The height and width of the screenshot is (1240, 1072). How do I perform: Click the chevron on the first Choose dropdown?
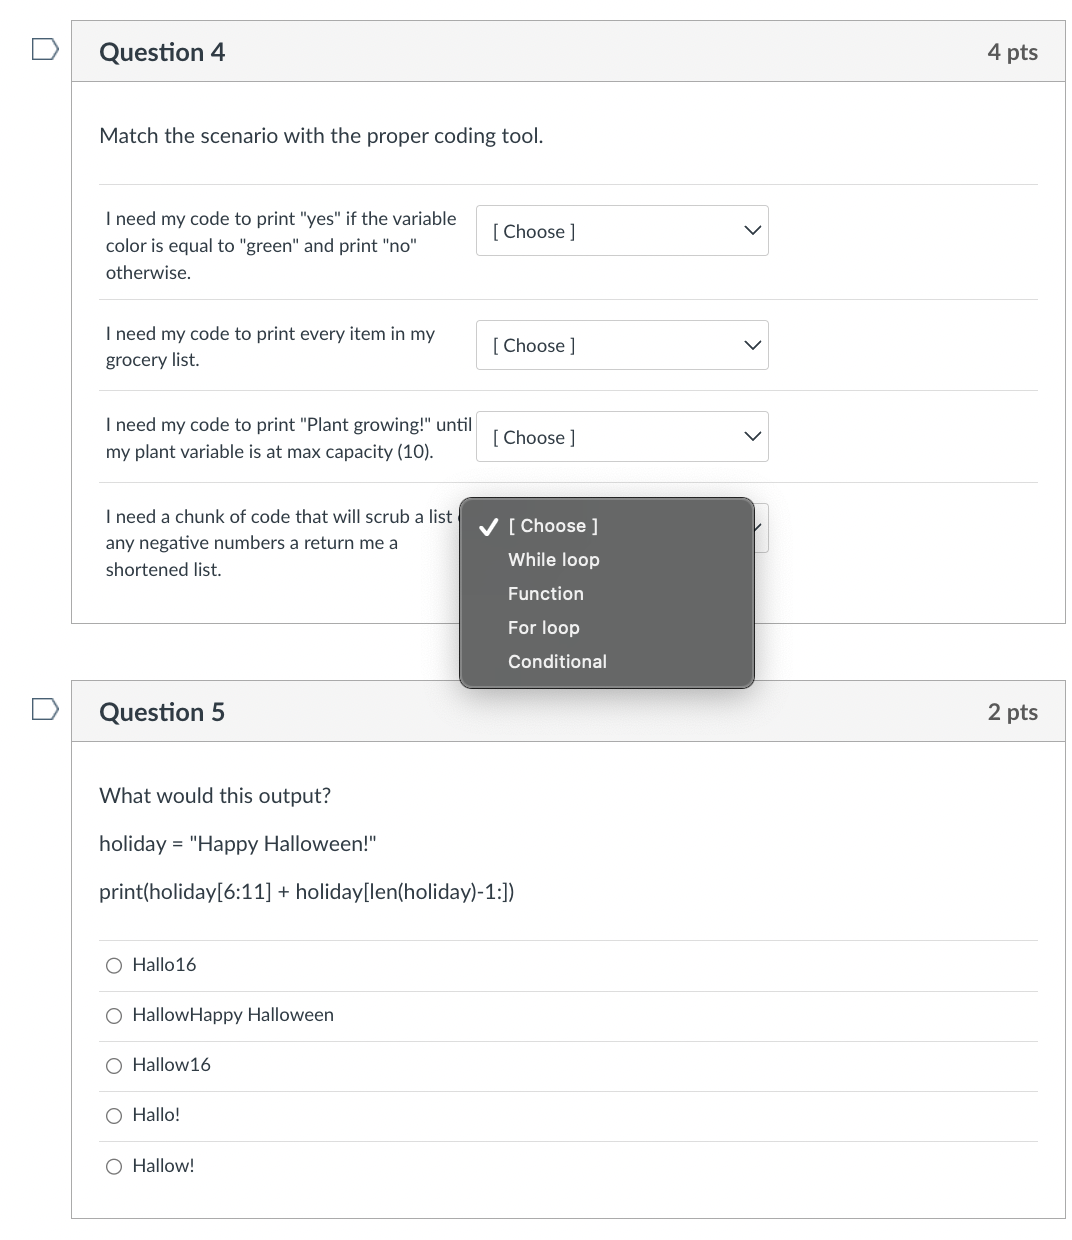751,230
